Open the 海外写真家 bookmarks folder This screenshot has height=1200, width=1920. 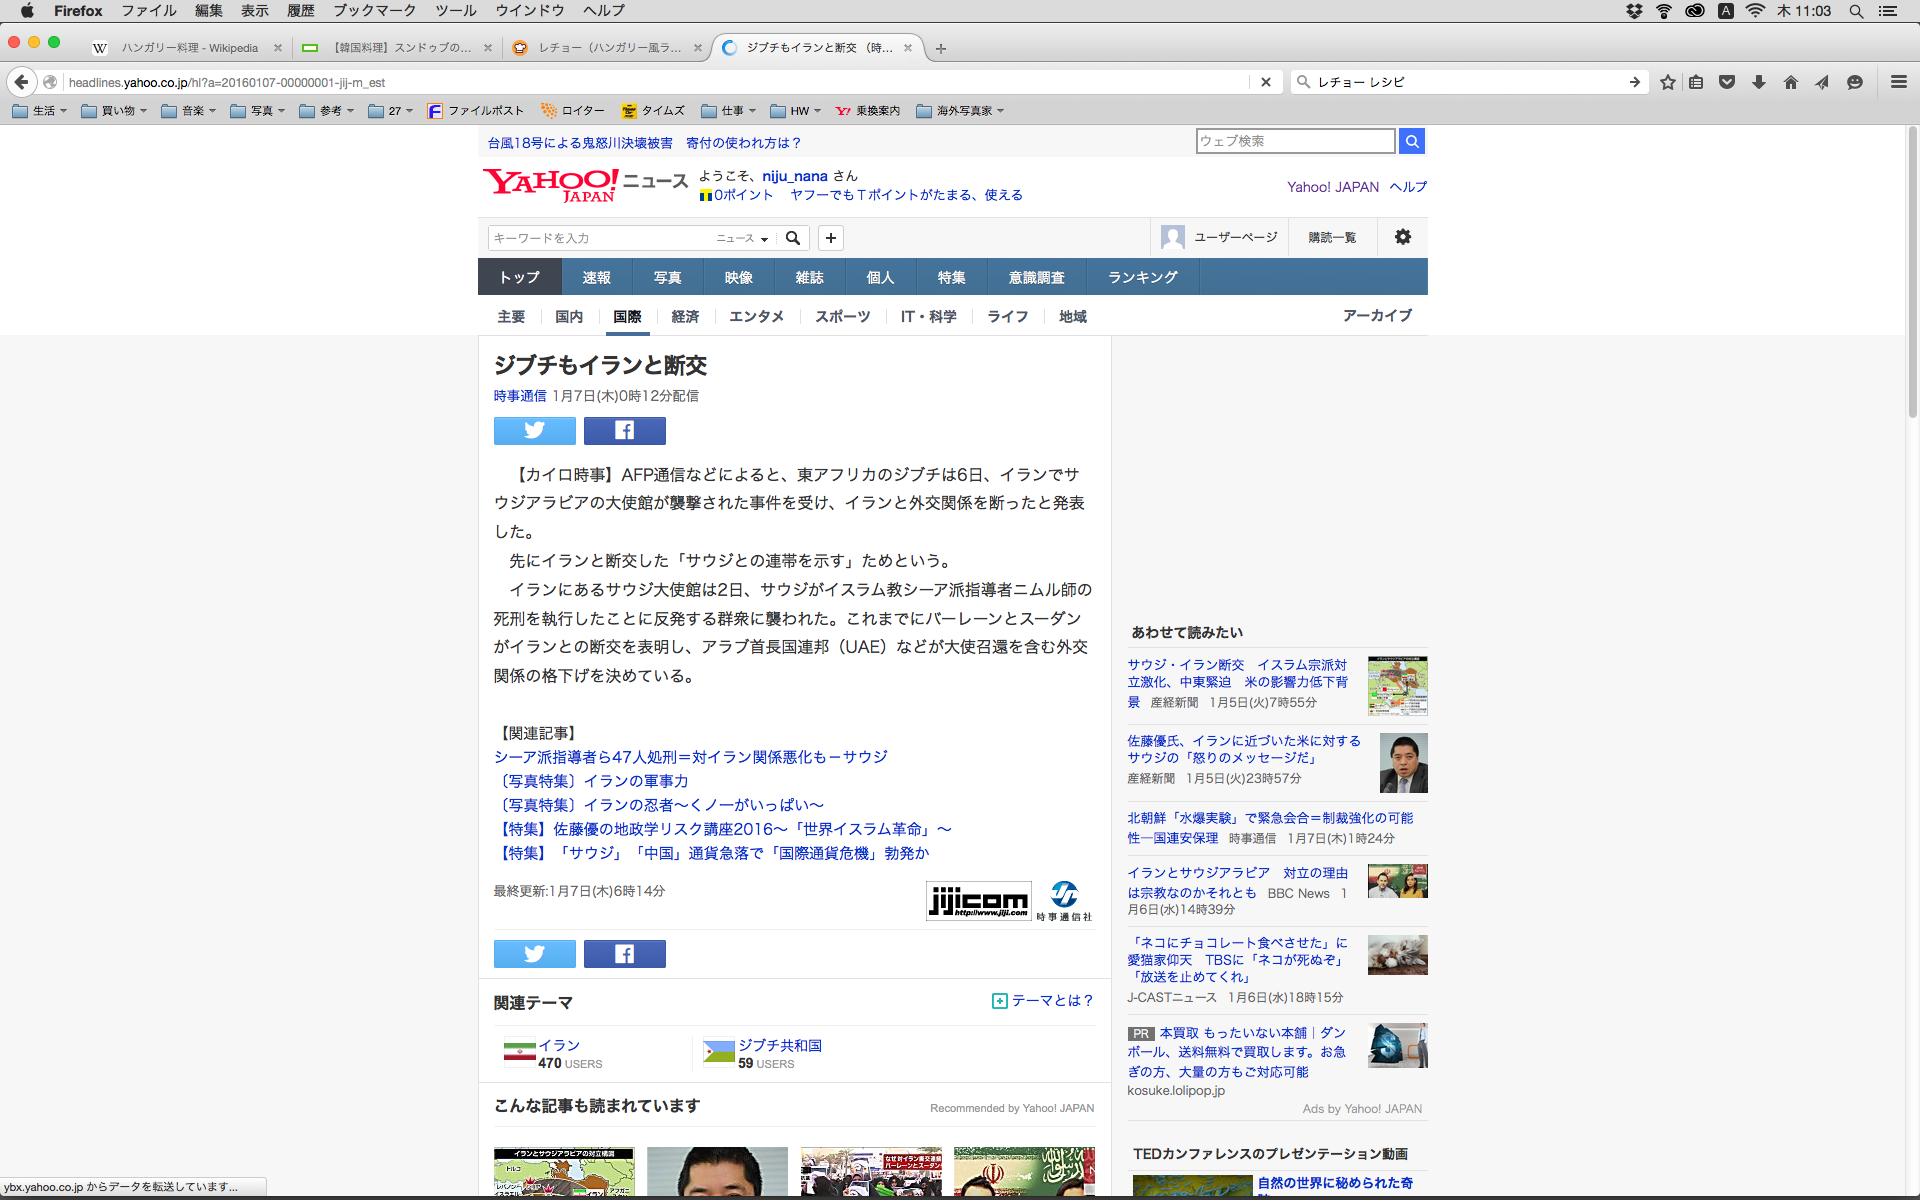click(959, 111)
